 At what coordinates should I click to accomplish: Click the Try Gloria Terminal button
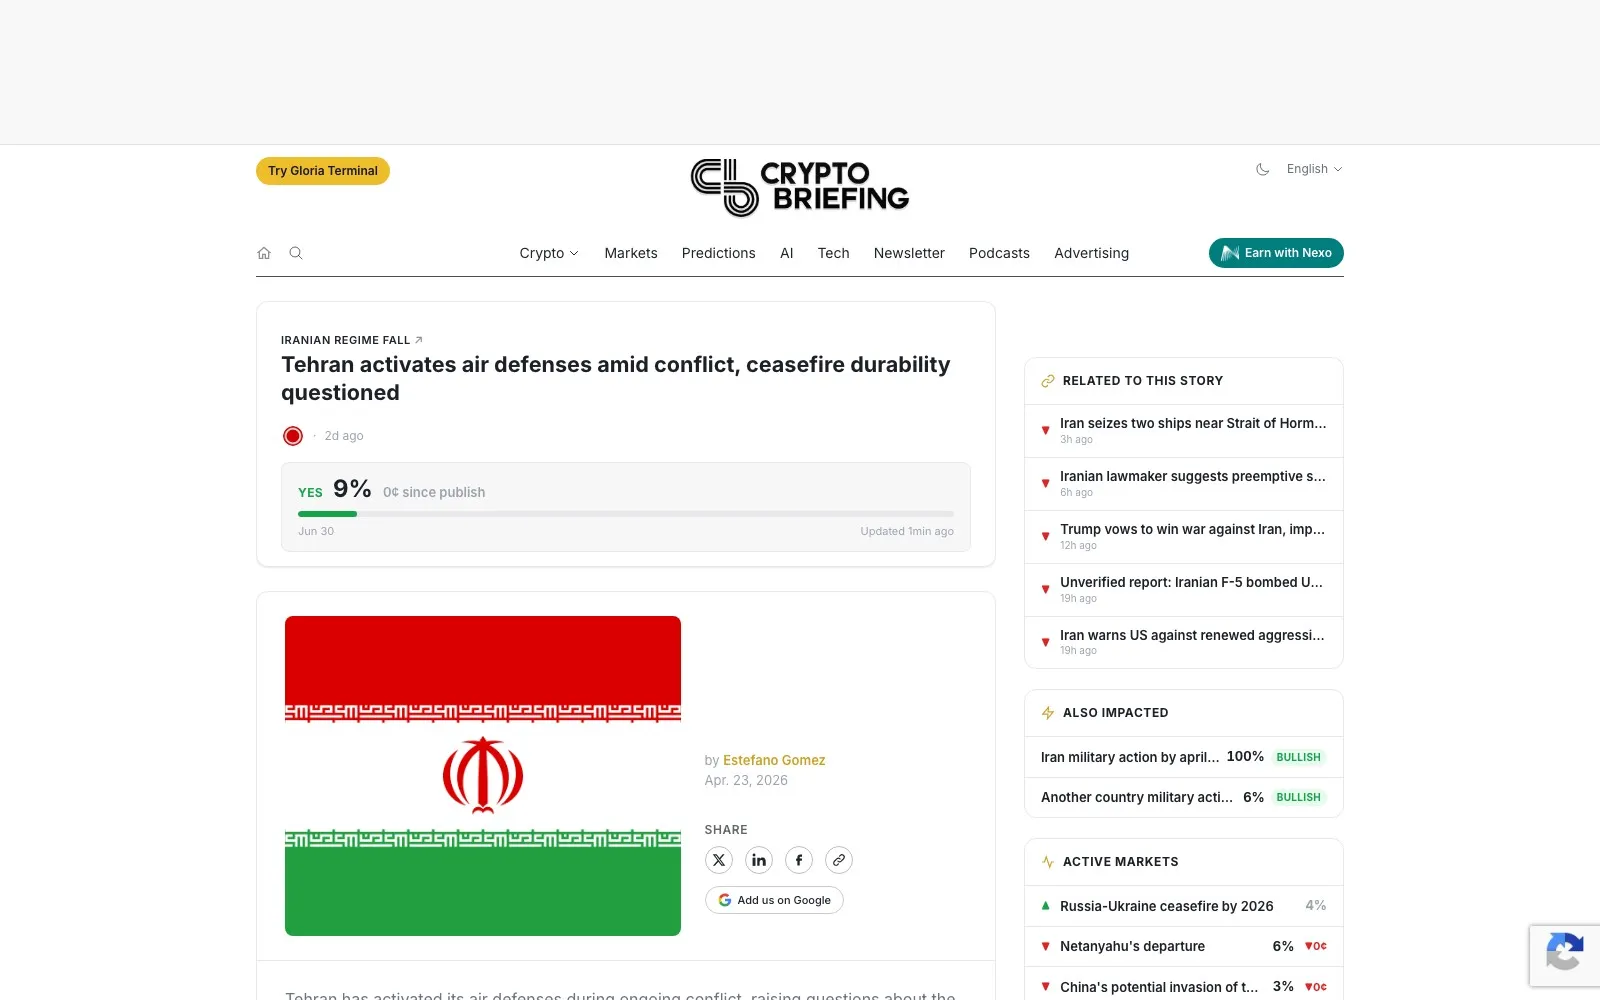323,171
